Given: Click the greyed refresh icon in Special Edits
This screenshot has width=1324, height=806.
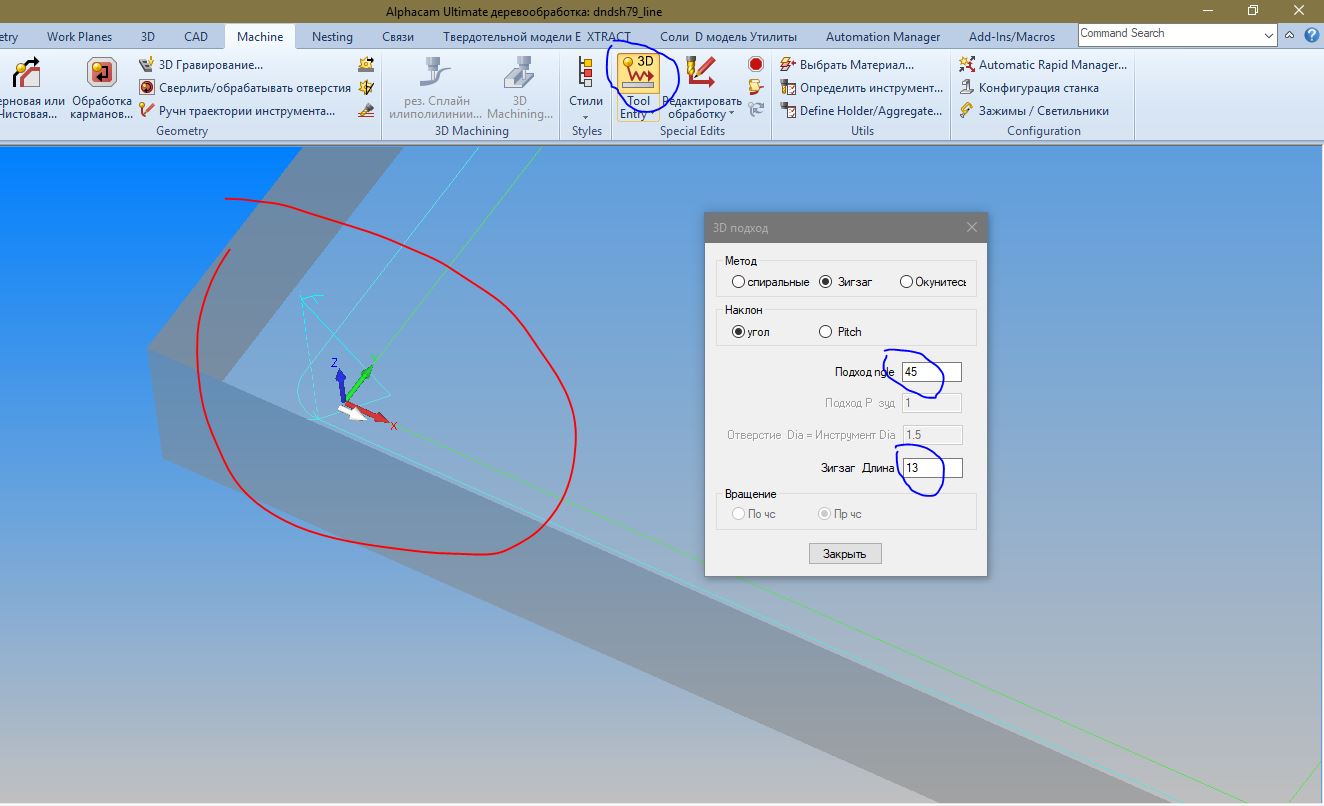Looking at the screenshot, I should pos(756,110).
